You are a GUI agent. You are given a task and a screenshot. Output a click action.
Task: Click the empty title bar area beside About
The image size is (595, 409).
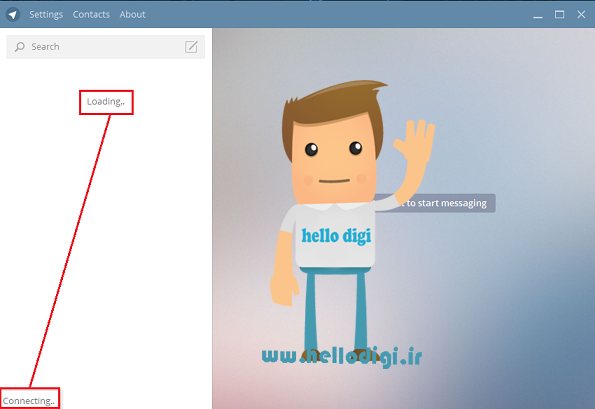[x=338, y=14]
